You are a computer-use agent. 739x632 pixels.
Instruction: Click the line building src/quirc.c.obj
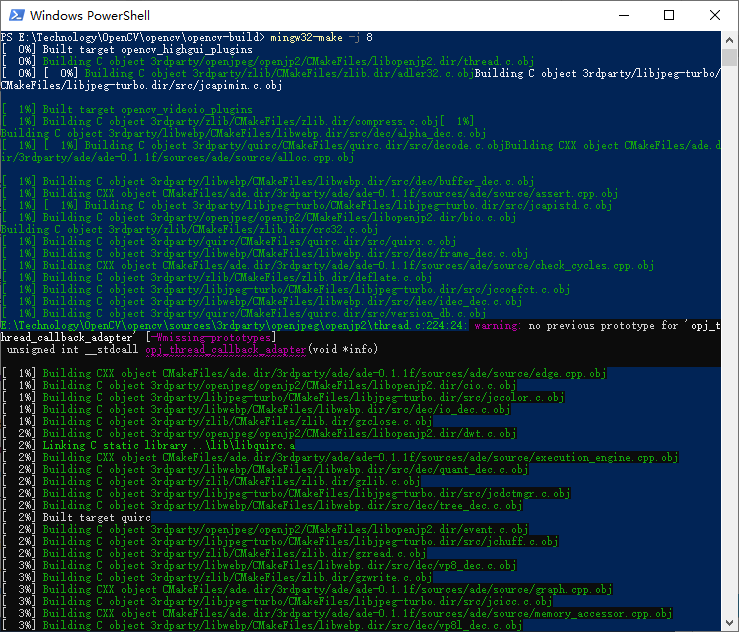[x=229, y=241]
